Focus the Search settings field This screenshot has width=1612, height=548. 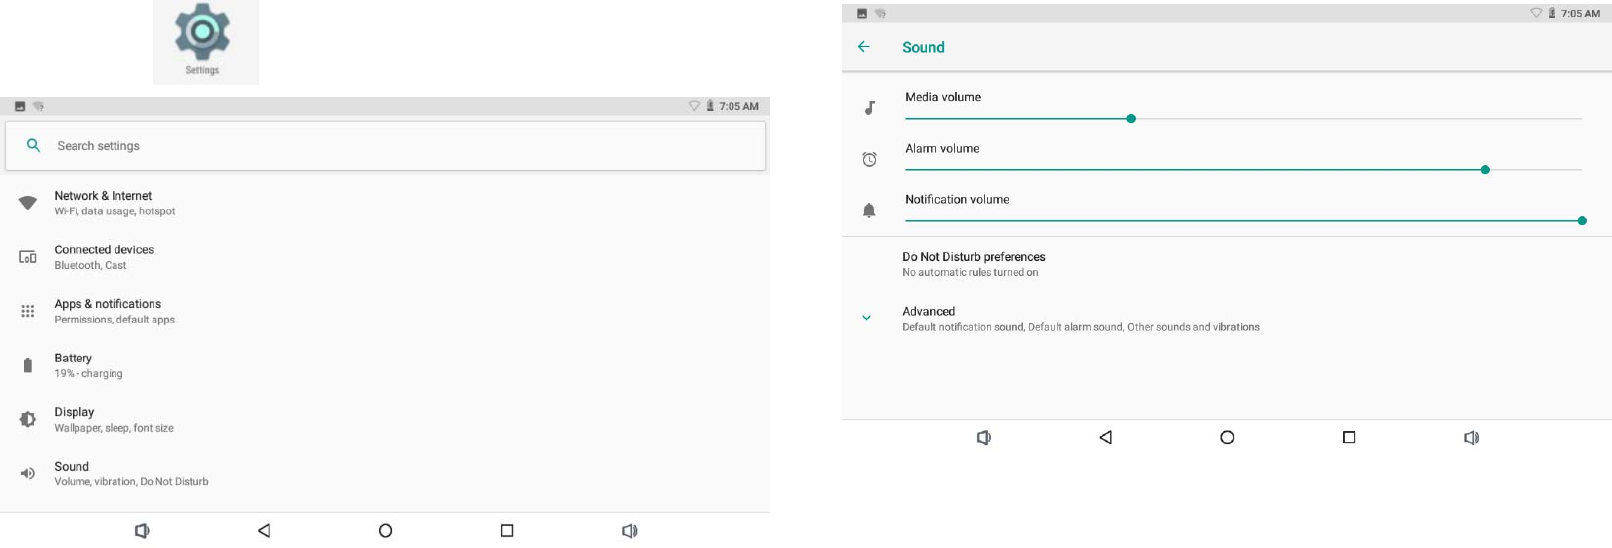pos(400,146)
